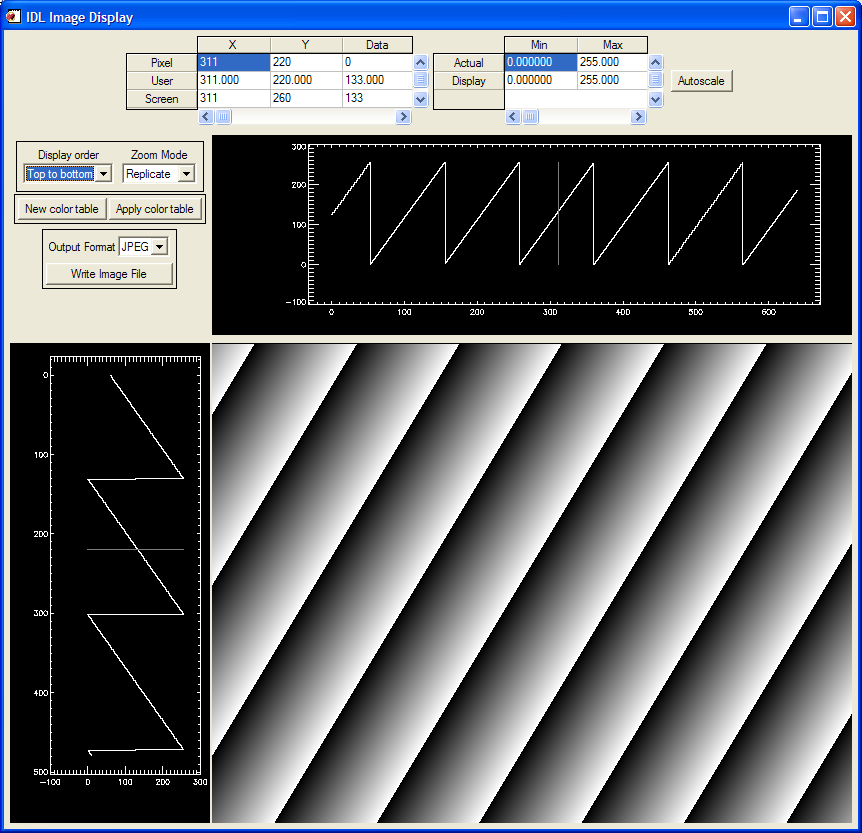Viewport: 862px width, 833px height.
Task: Select the Screen row header
Action: click(x=161, y=99)
